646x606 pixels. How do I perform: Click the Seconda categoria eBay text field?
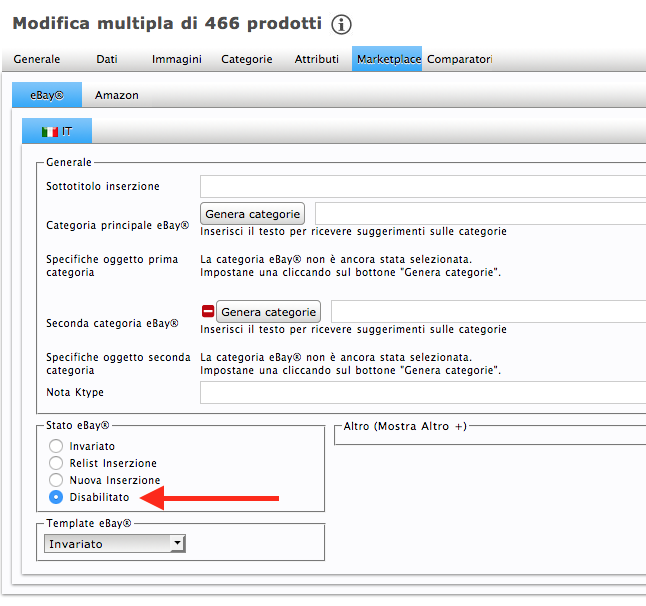(x=489, y=311)
